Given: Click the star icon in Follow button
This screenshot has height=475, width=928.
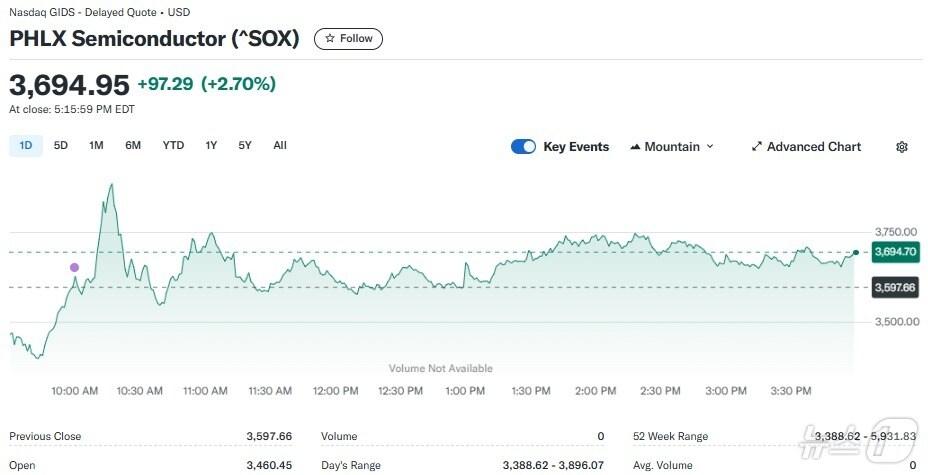Looking at the screenshot, I should tap(330, 39).
